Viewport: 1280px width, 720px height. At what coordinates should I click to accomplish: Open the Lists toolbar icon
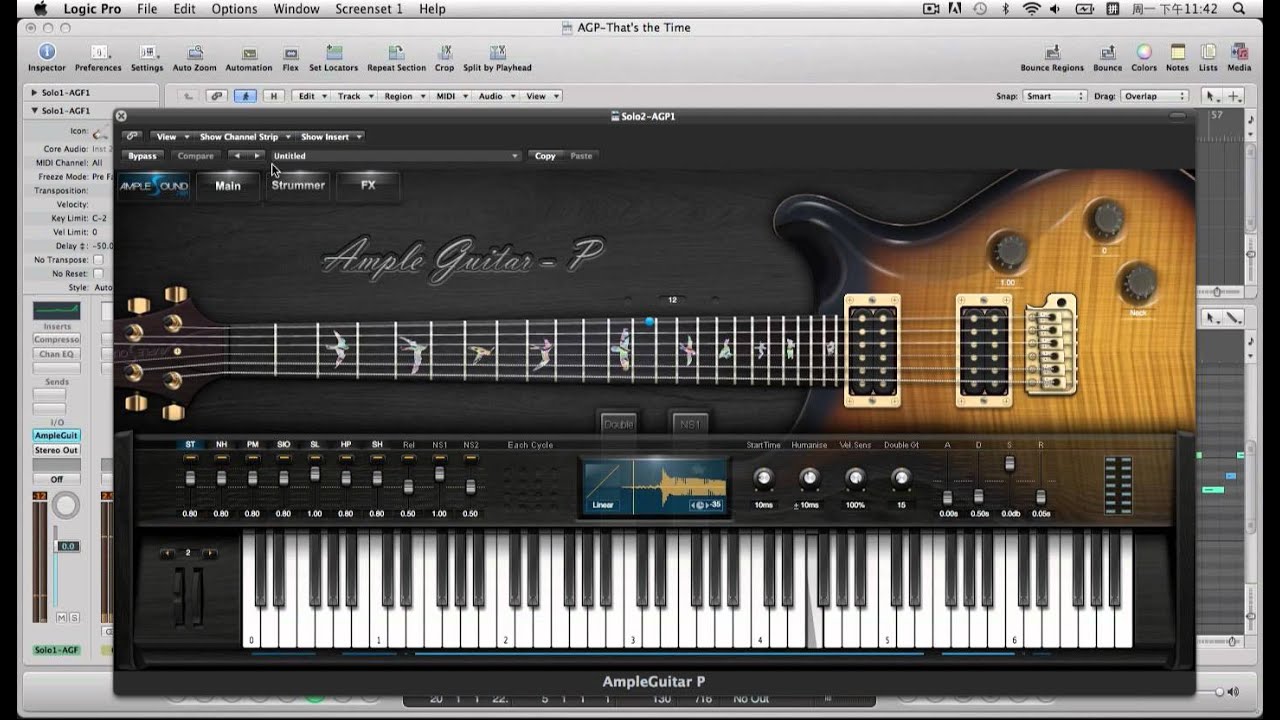1208,58
